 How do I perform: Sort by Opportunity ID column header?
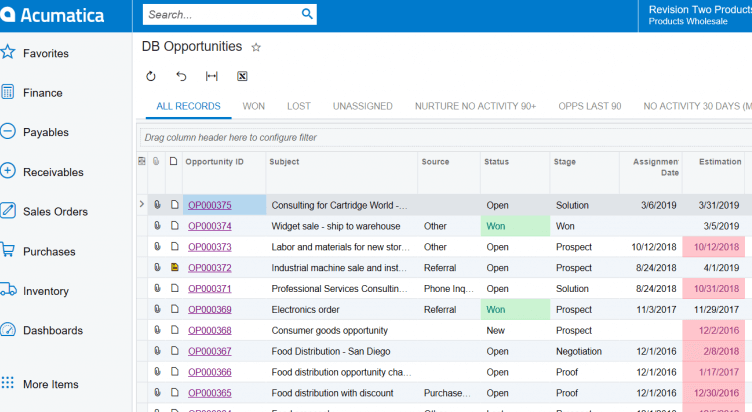pyautogui.click(x=214, y=162)
